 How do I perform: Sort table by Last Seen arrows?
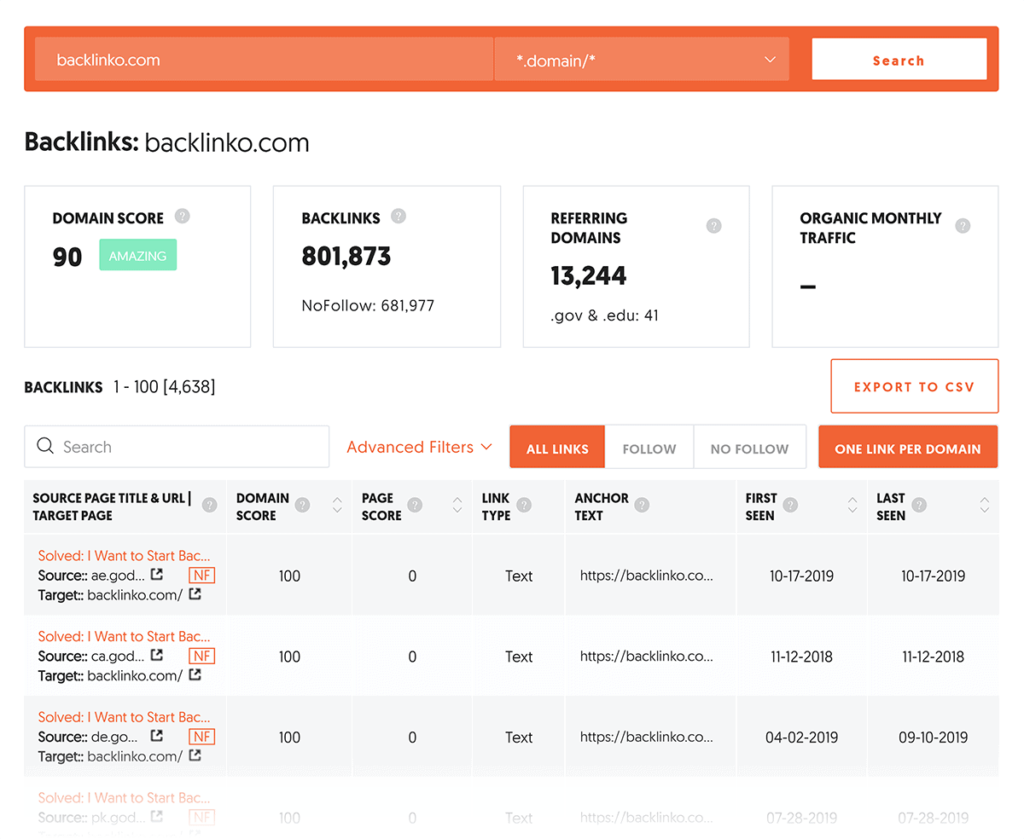[984, 506]
